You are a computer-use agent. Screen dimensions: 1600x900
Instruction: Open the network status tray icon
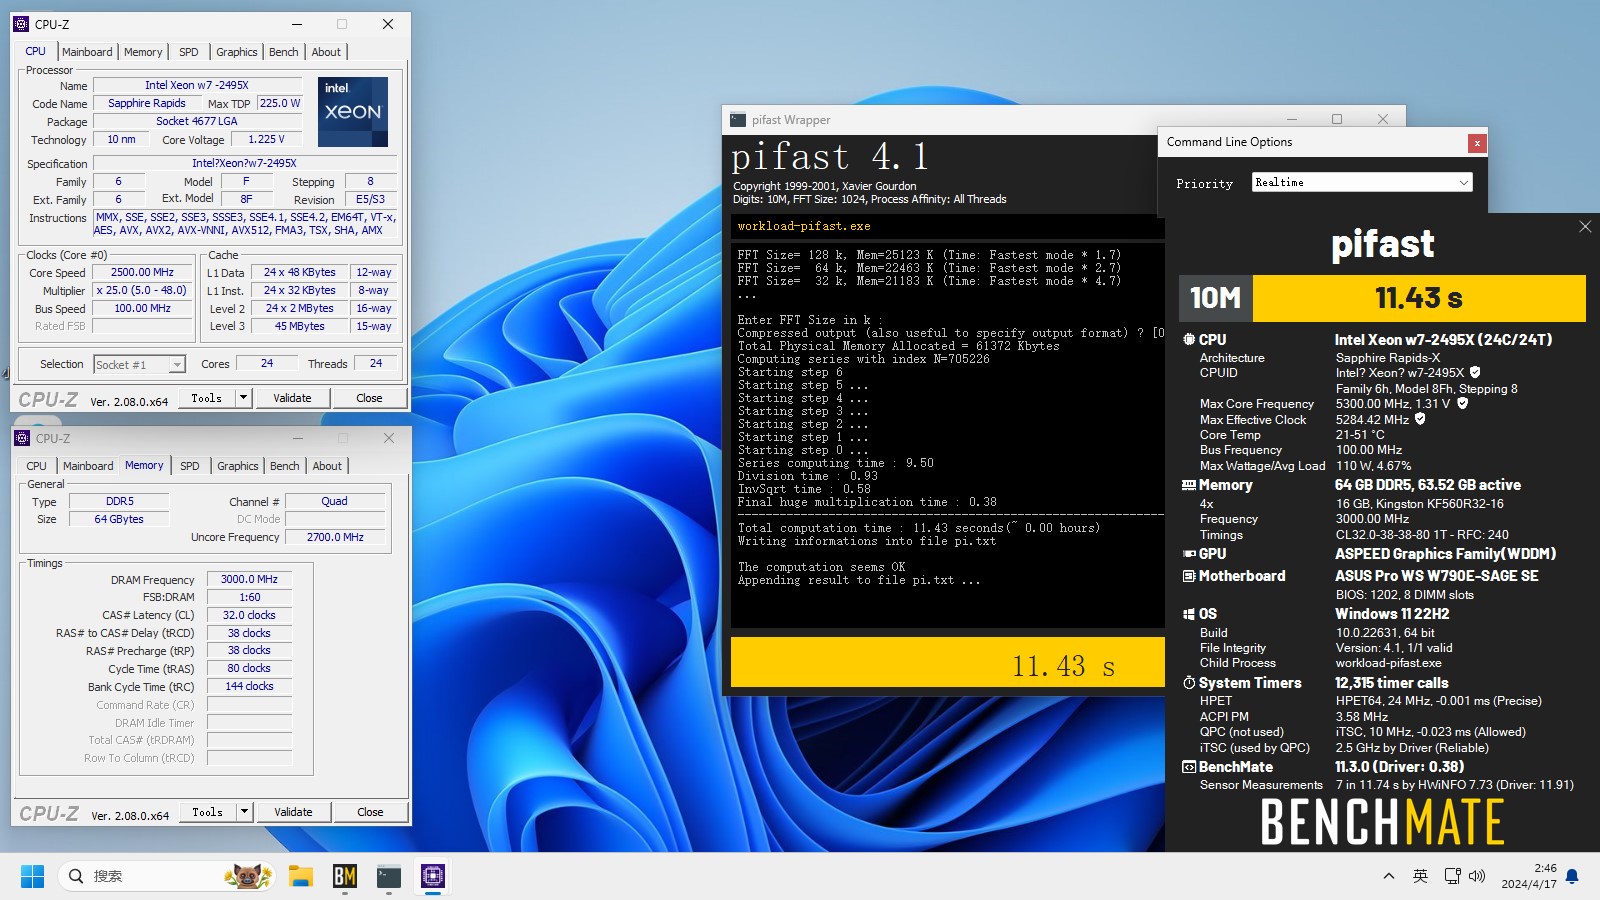[x=1452, y=877]
